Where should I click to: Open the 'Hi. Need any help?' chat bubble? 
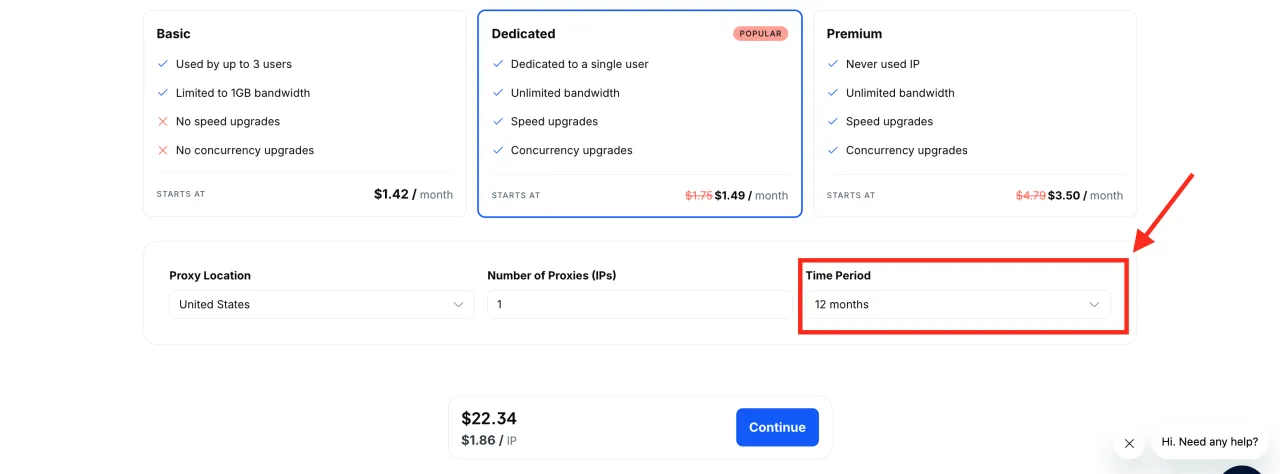click(1210, 442)
